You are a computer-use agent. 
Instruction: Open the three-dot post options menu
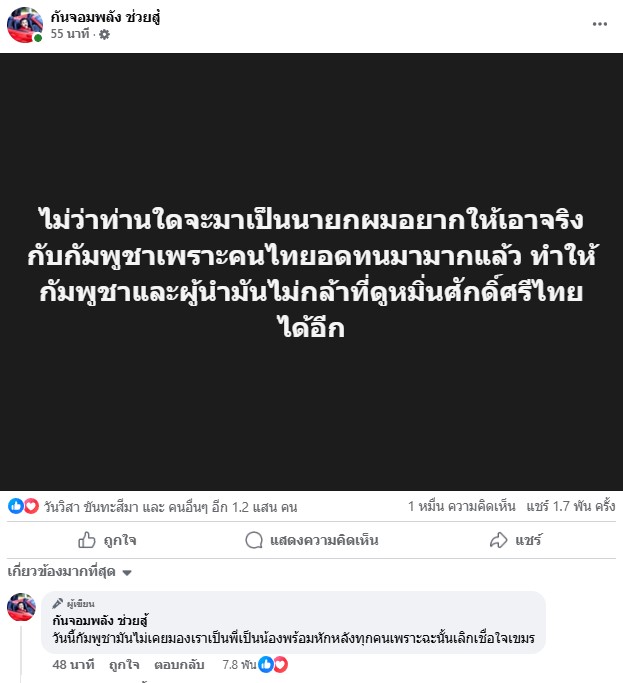click(x=599, y=24)
